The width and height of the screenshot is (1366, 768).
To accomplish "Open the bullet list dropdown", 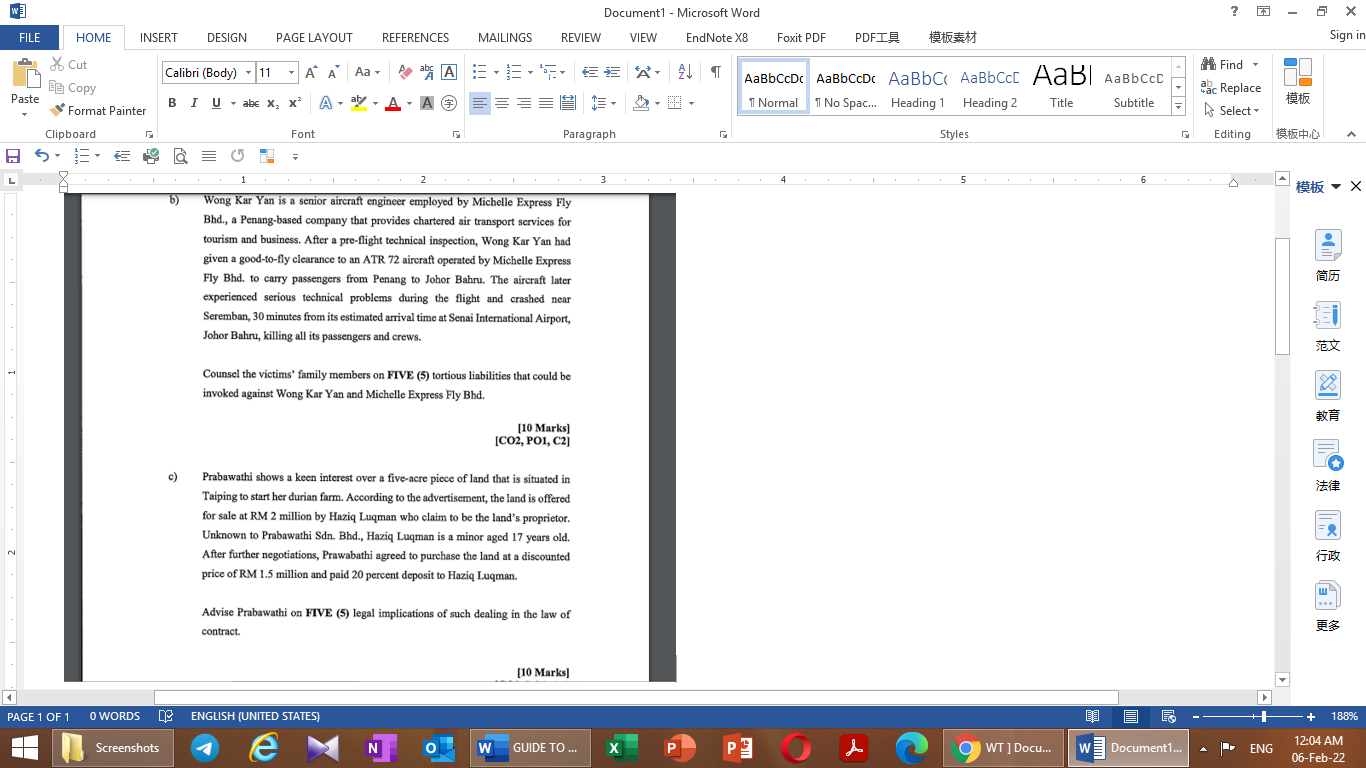I will (x=495, y=71).
